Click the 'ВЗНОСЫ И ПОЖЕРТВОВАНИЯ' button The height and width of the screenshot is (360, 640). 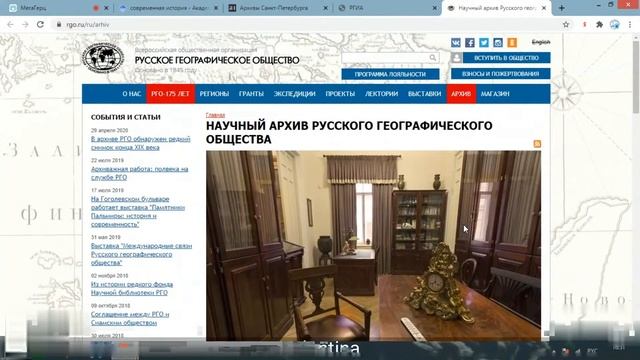click(500, 74)
